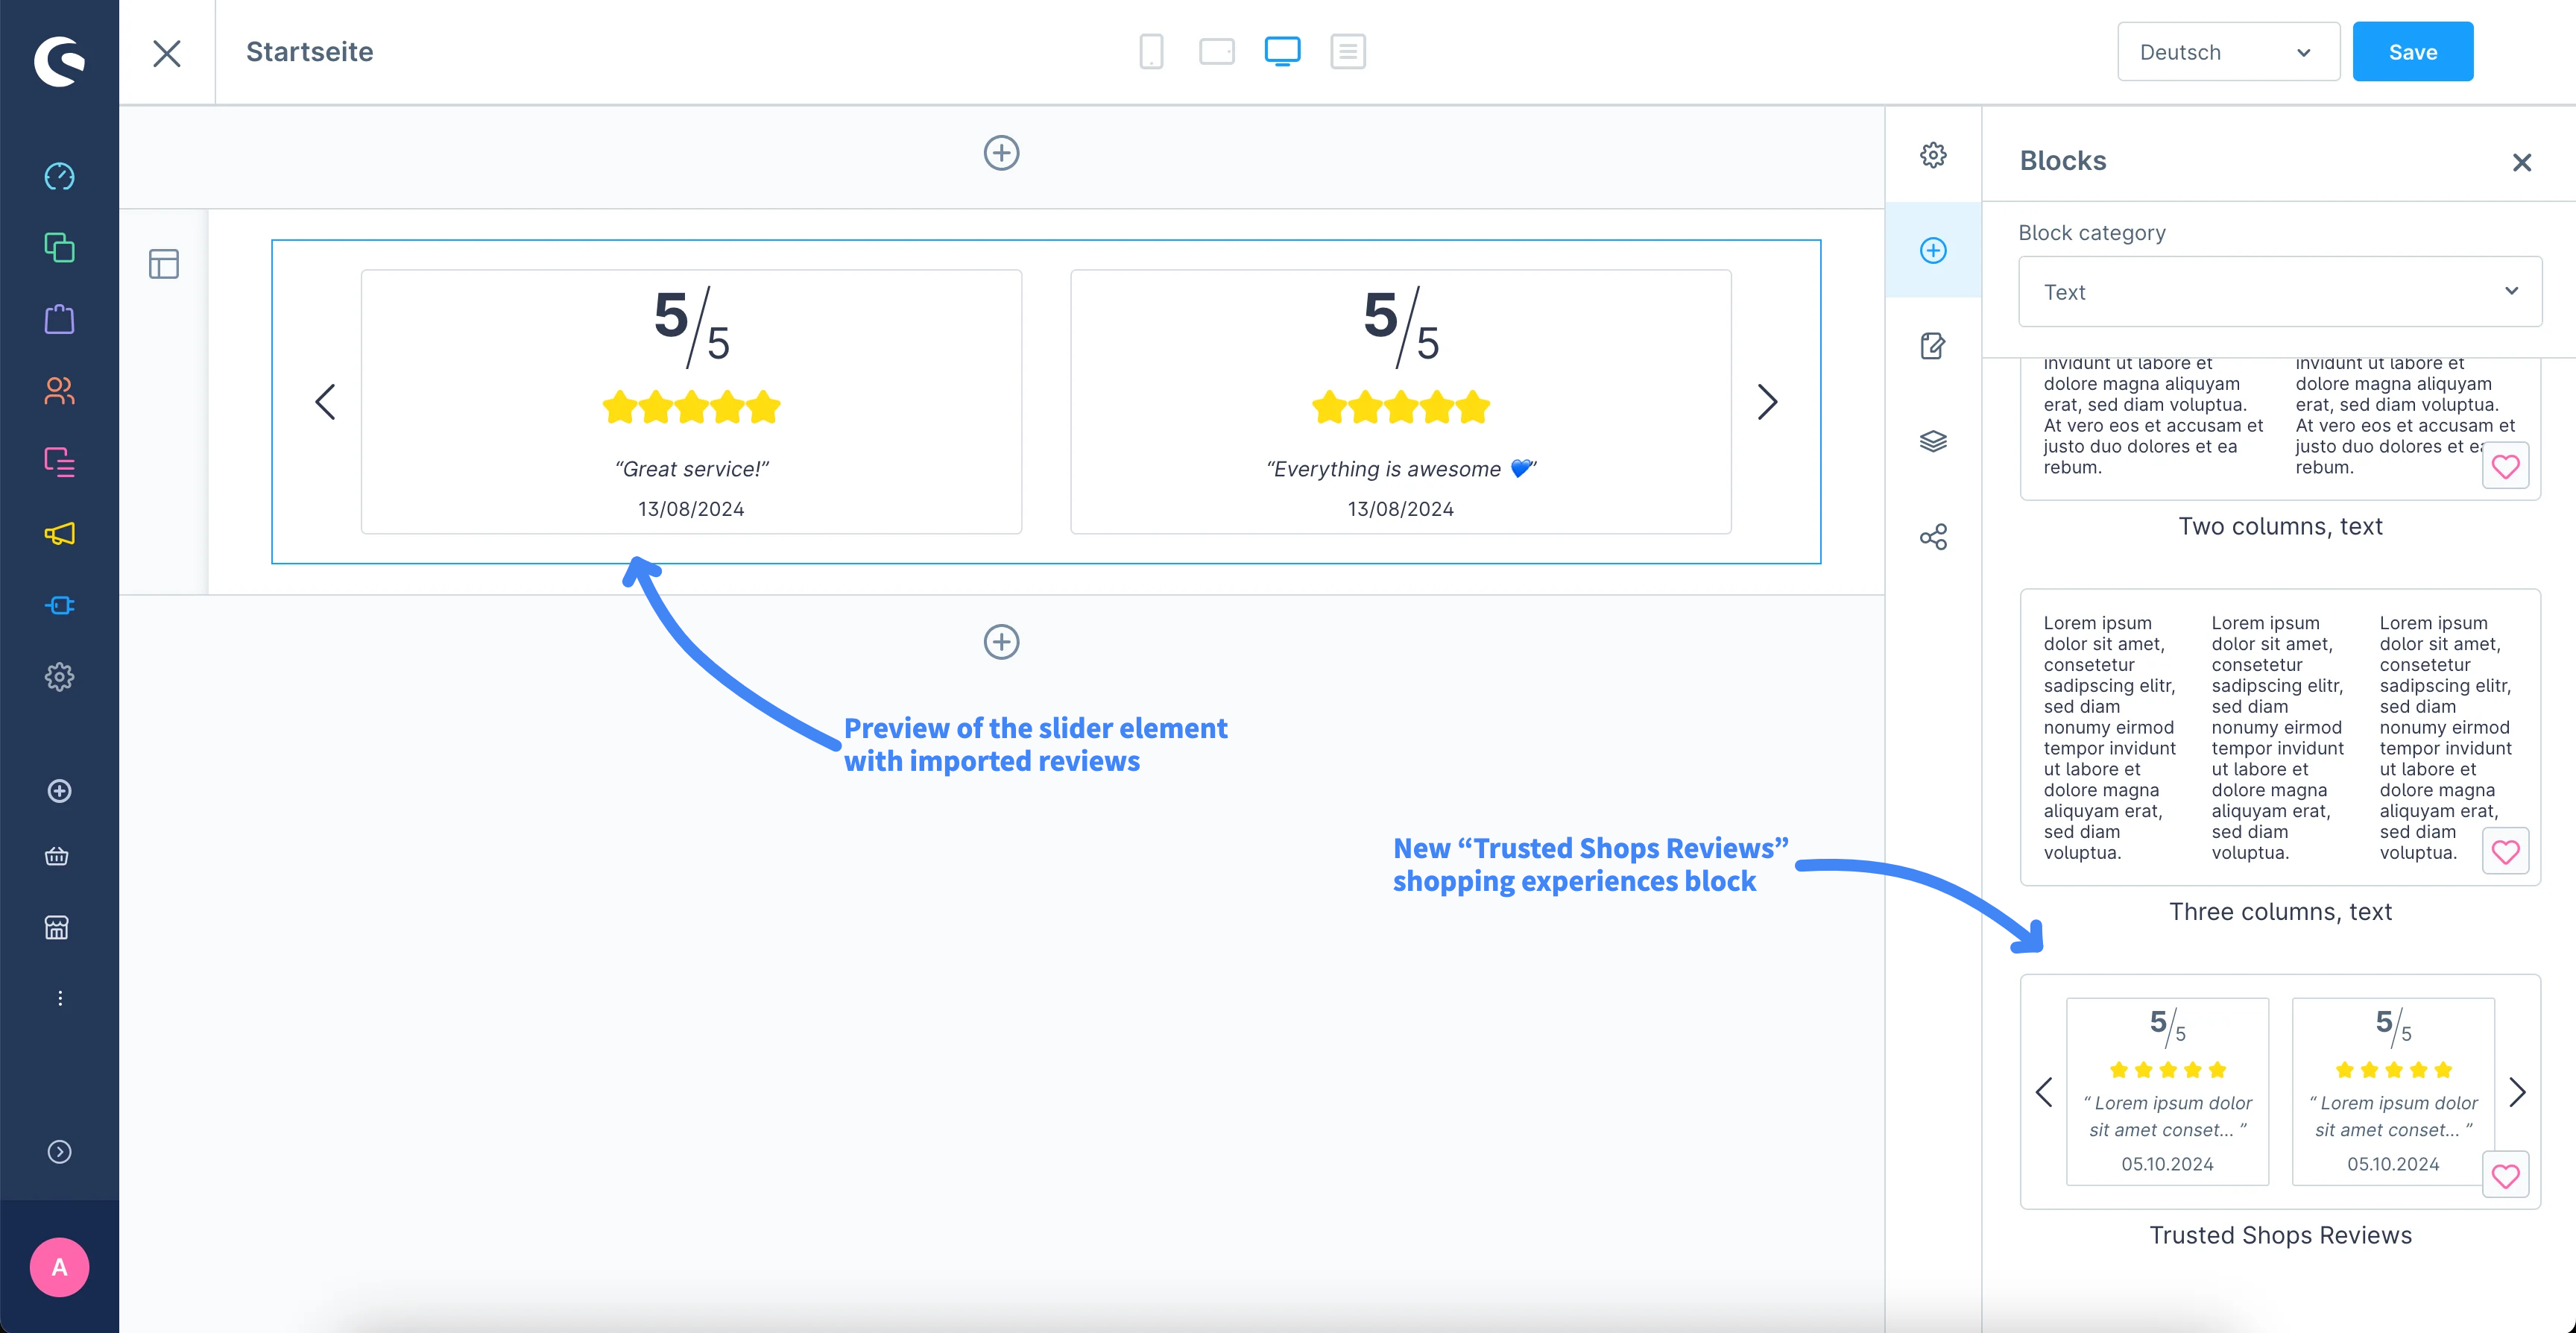Click the Trusted Shops Reviews label
The image size is (2576, 1333).
[x=2280, y=1235]
